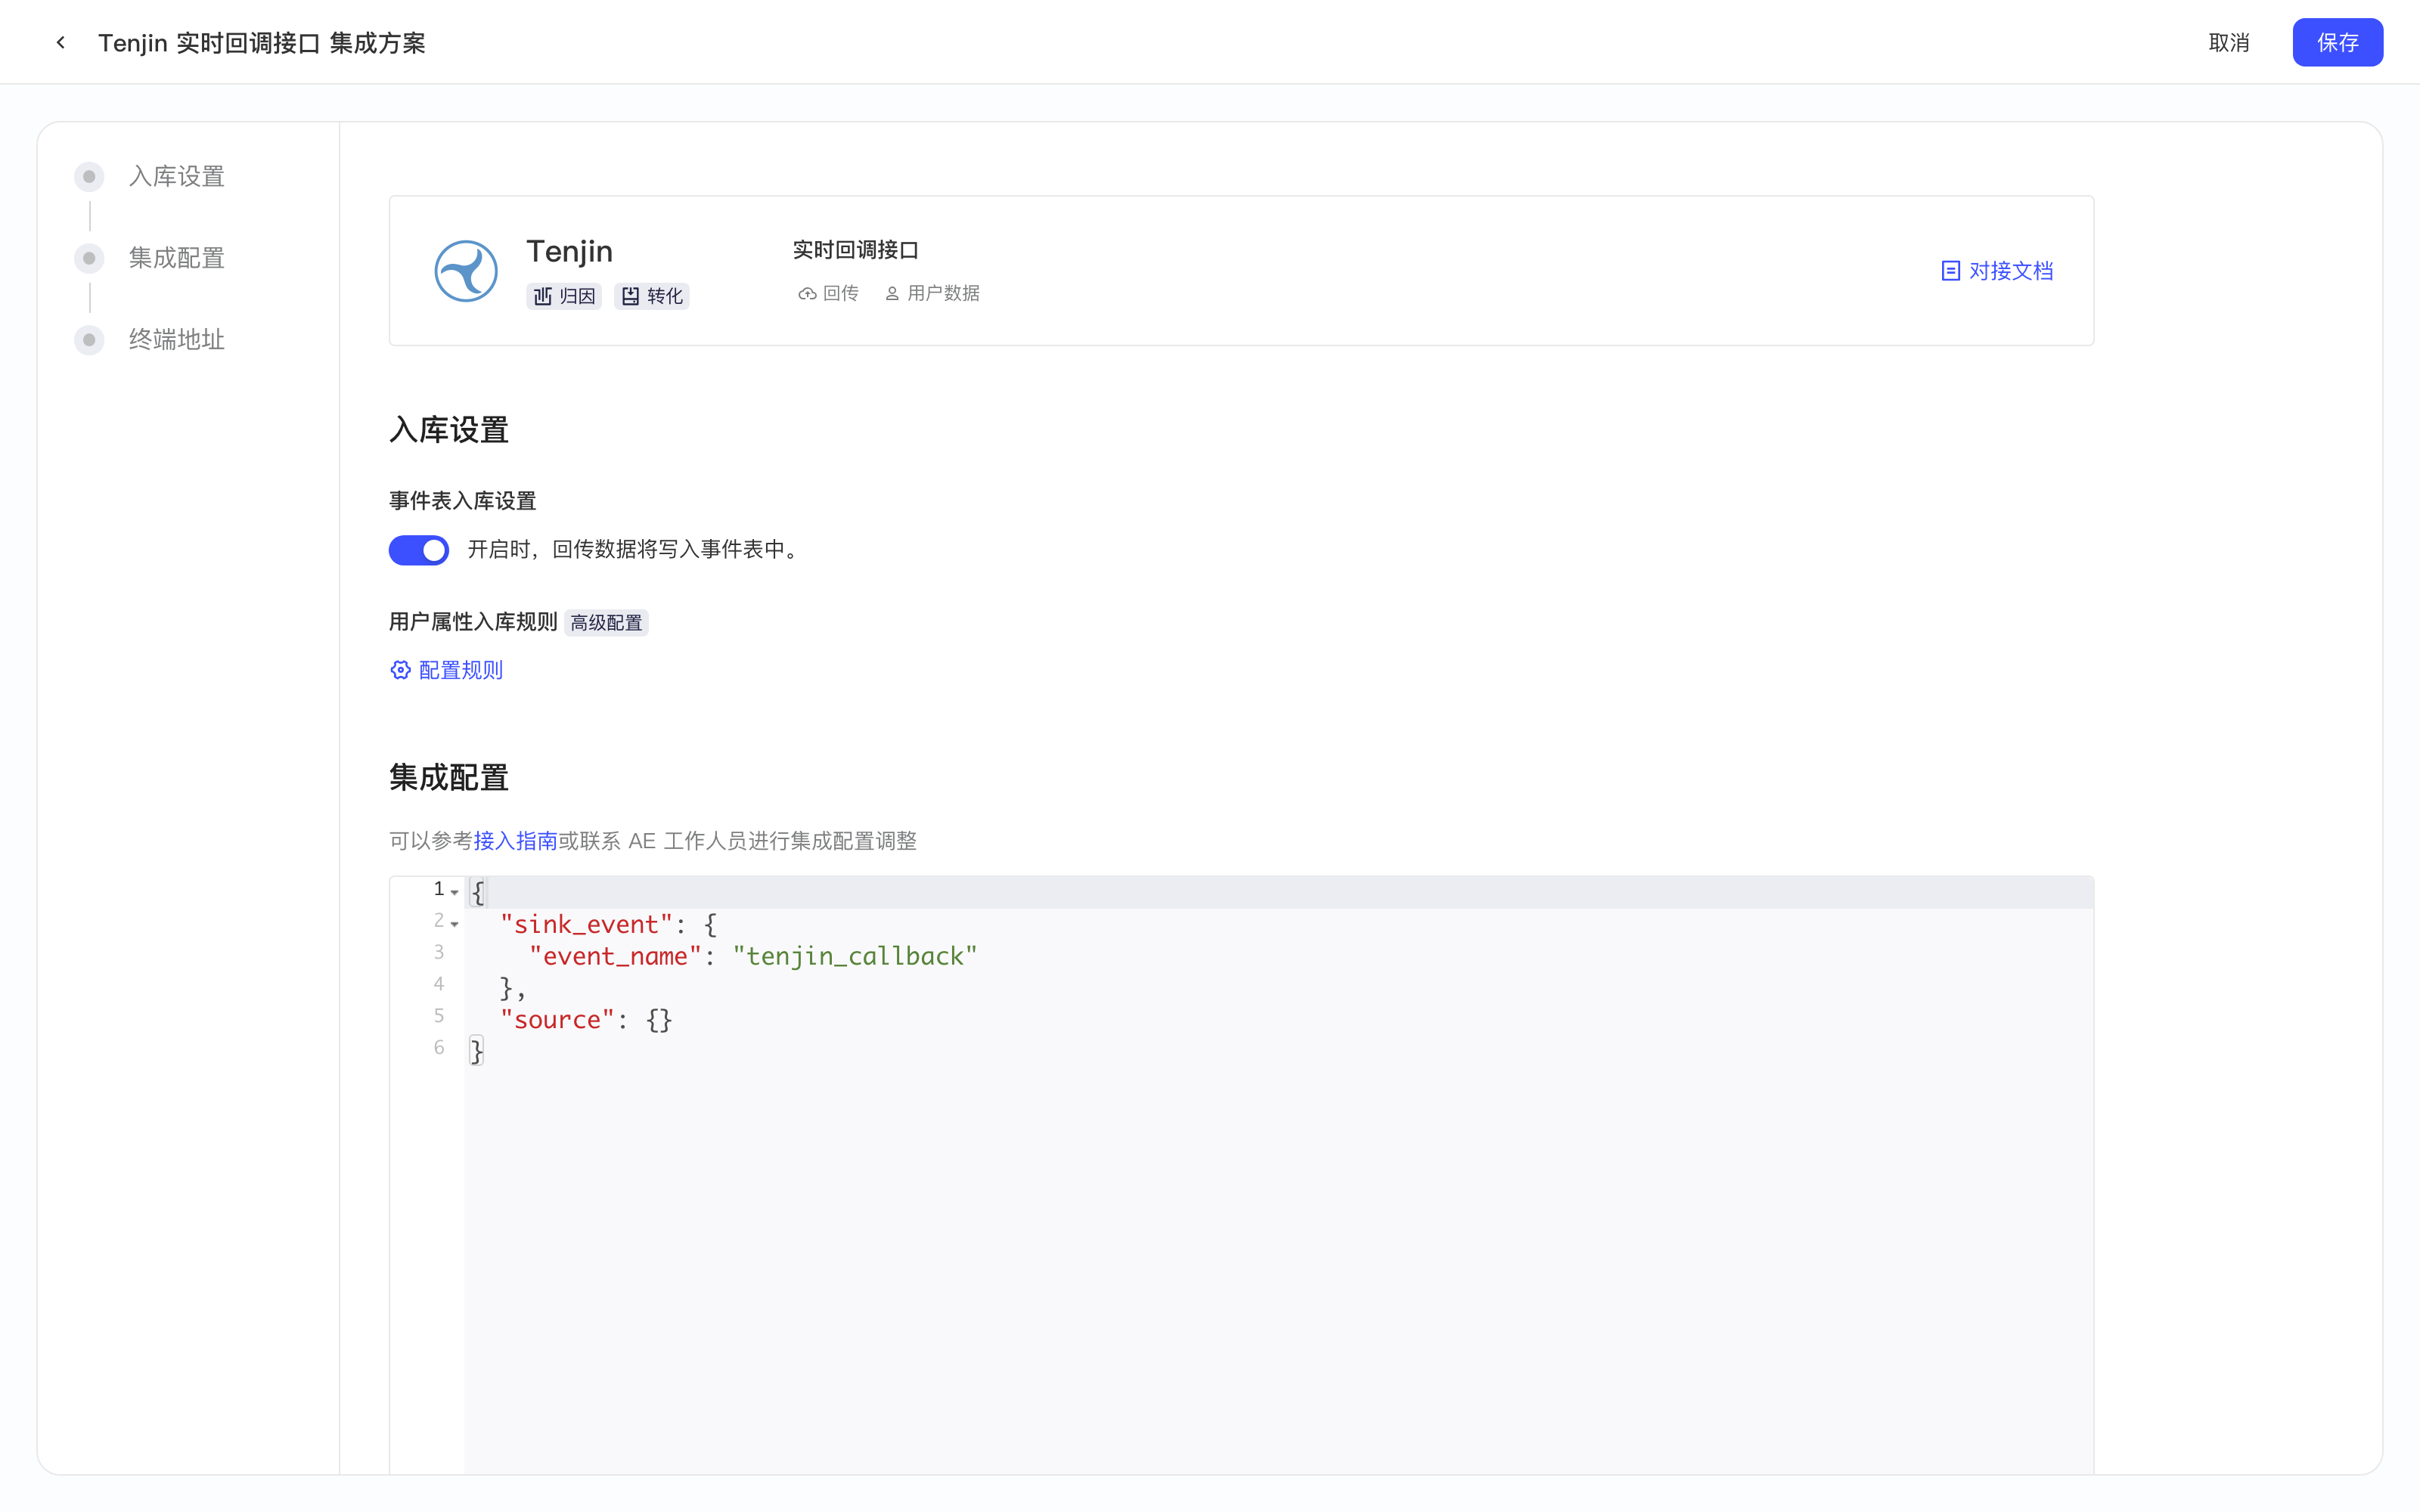Click the "sink_event" key on line 2

(x=586, y=924)
